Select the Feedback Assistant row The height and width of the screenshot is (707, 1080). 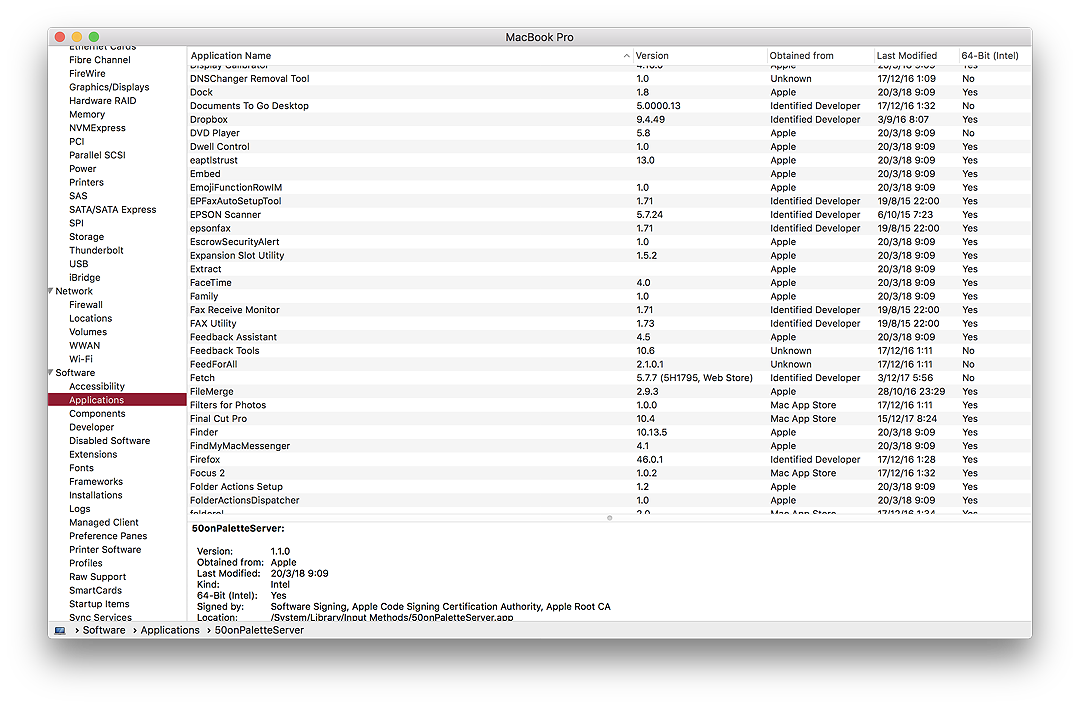(609, 337)
